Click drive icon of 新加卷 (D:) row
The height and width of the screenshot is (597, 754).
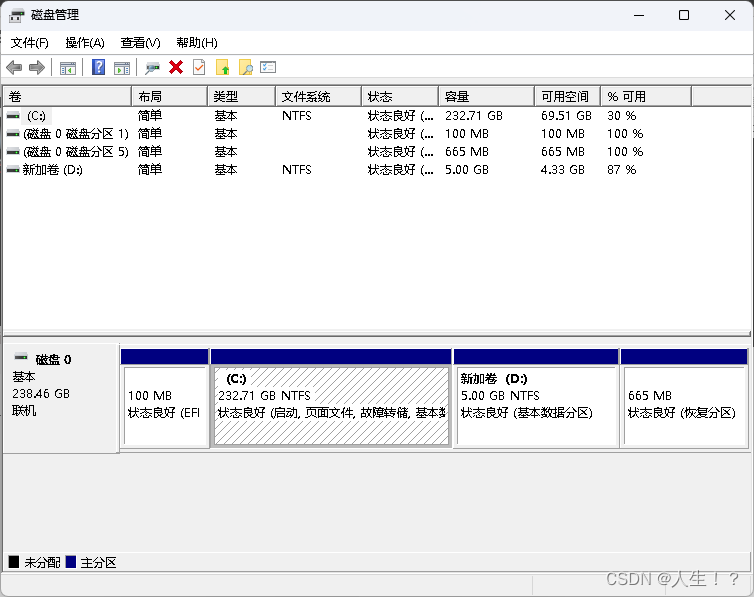coord(13,170)
